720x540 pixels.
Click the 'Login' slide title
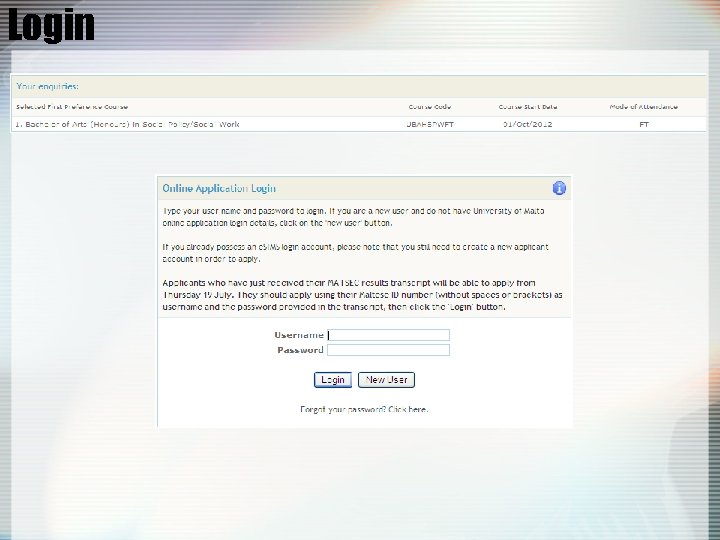coord(51,25)
